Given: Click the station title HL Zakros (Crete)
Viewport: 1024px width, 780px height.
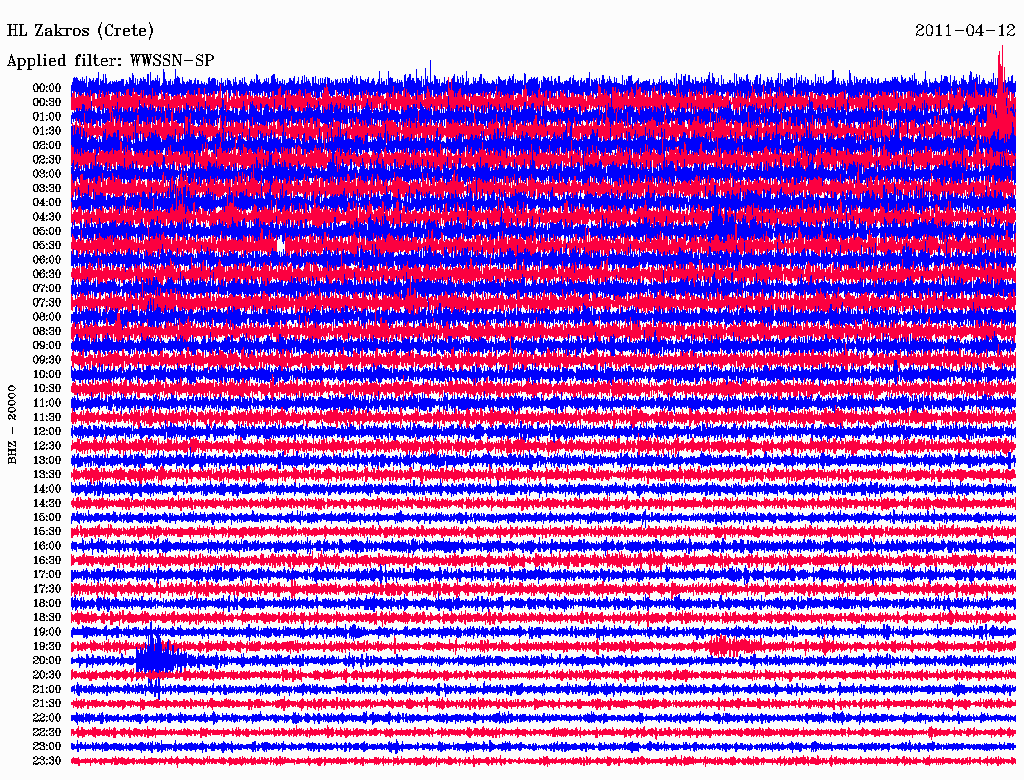Looking at the screenshot, I should point(80,30).
